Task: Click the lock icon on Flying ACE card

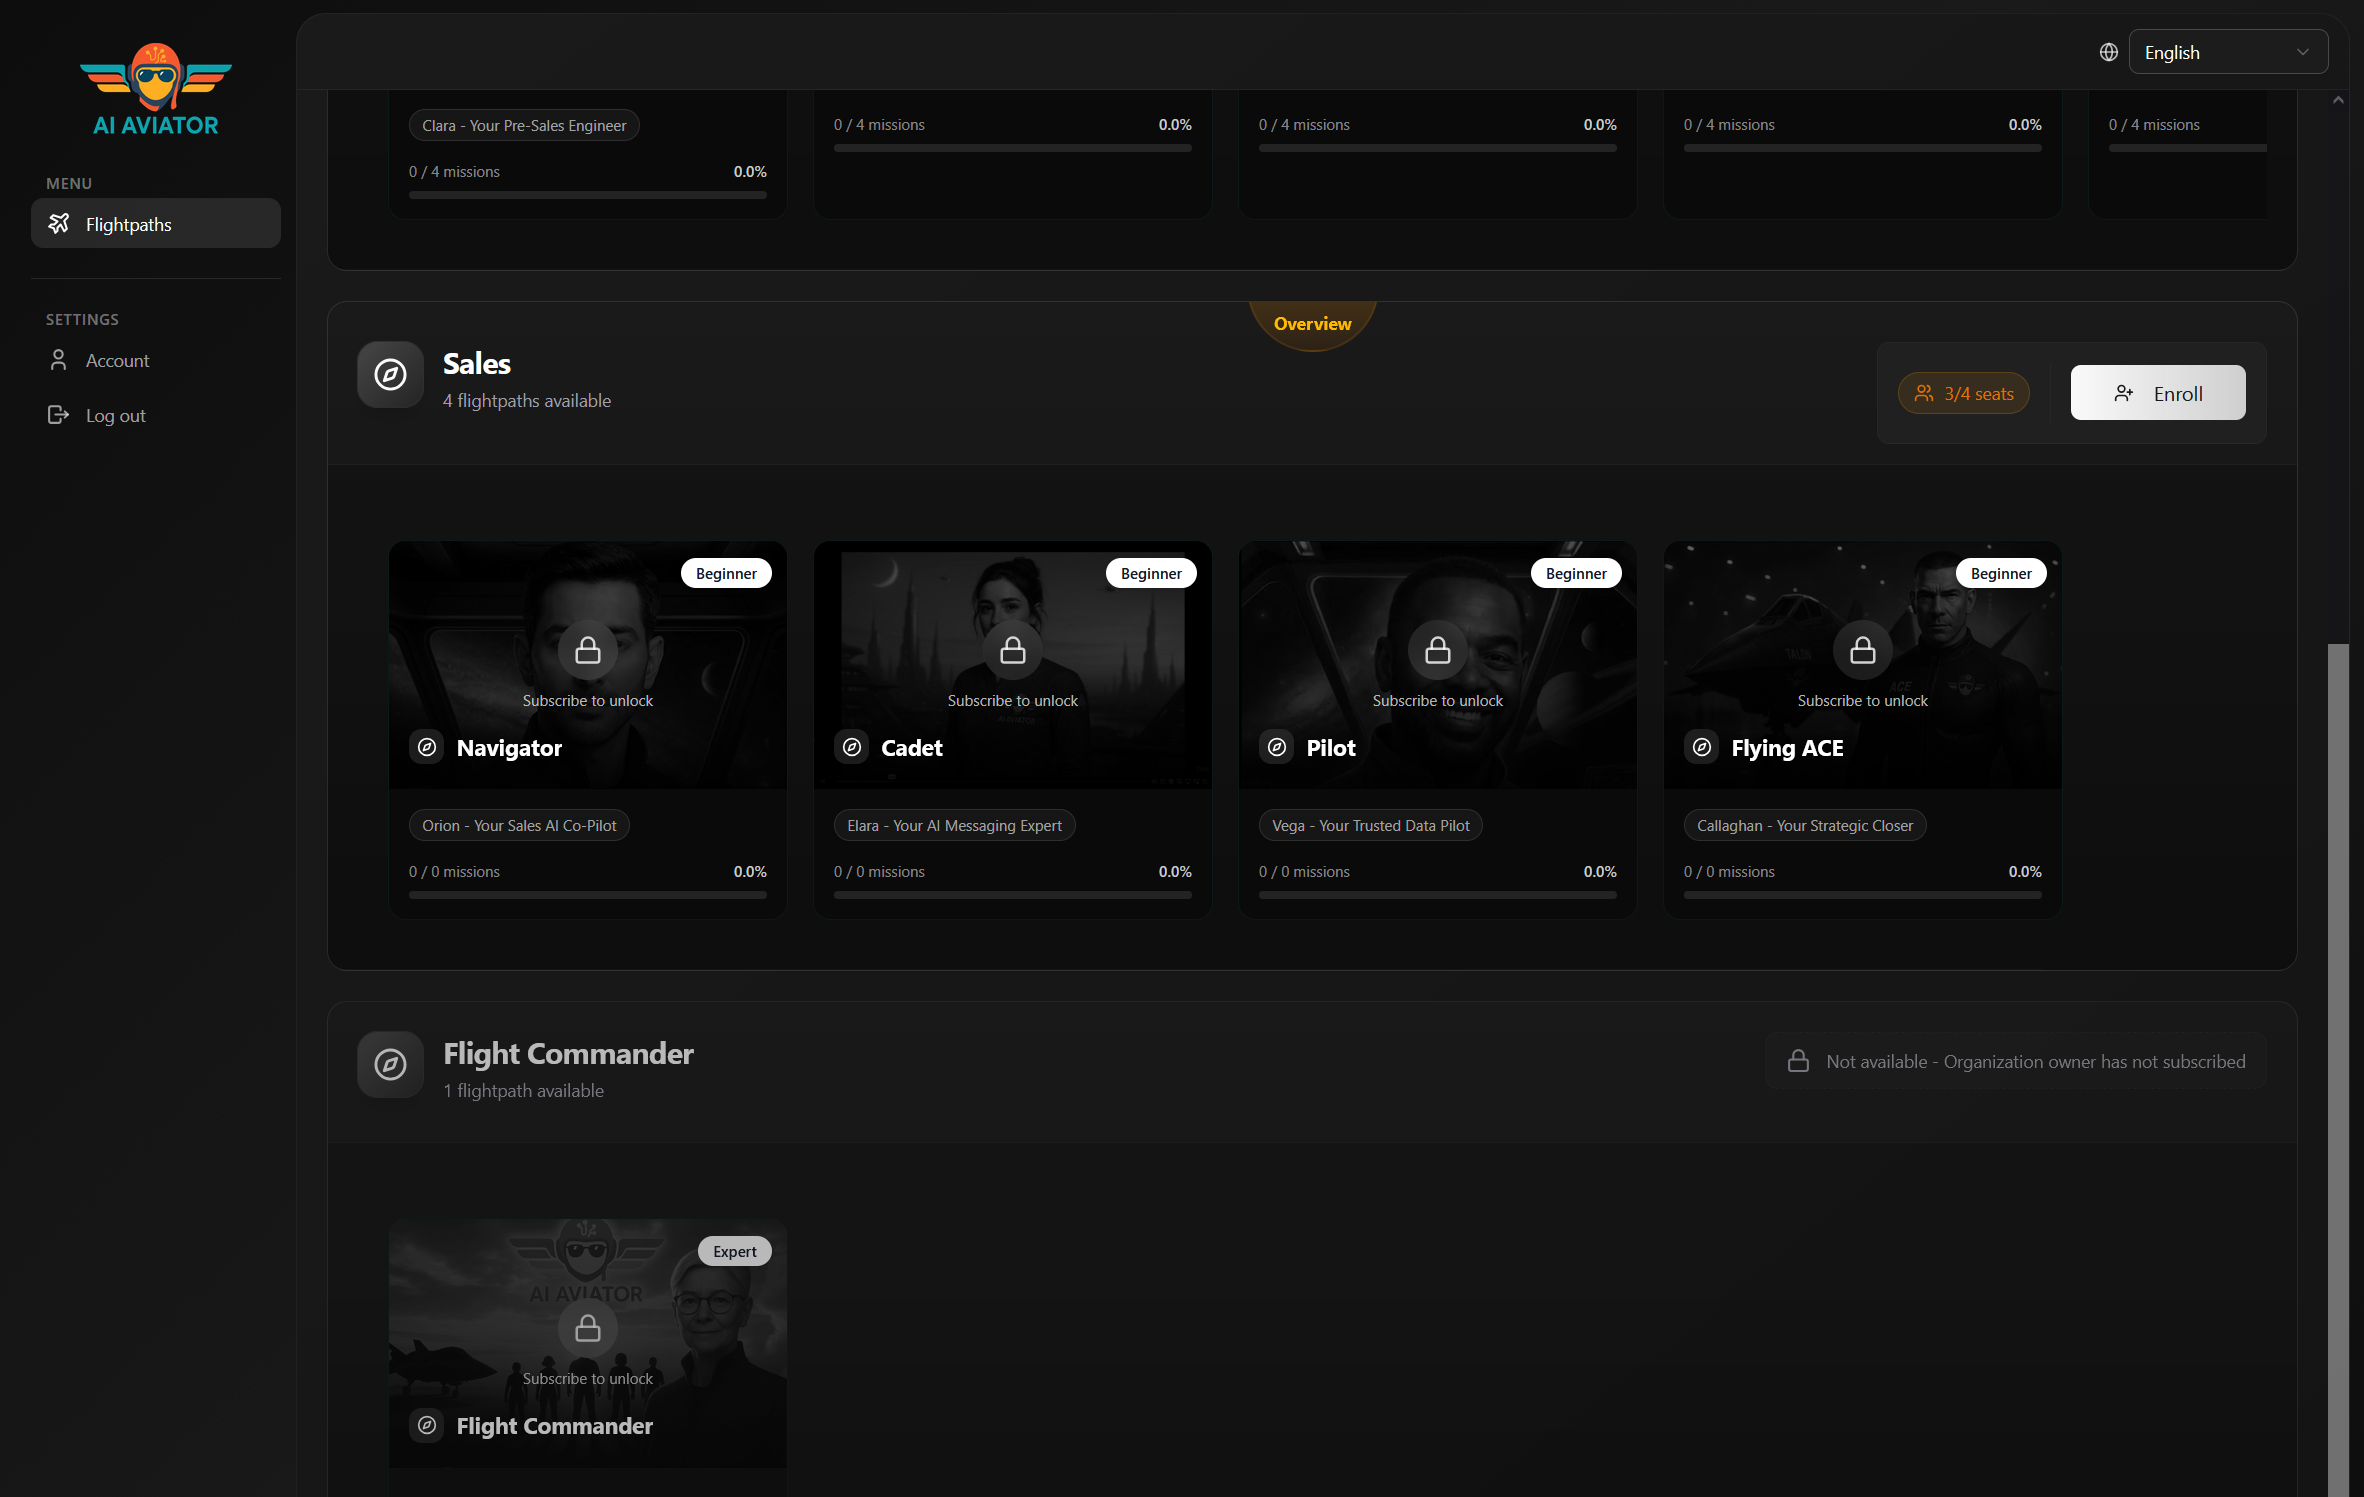Action: click(1862, 651)
